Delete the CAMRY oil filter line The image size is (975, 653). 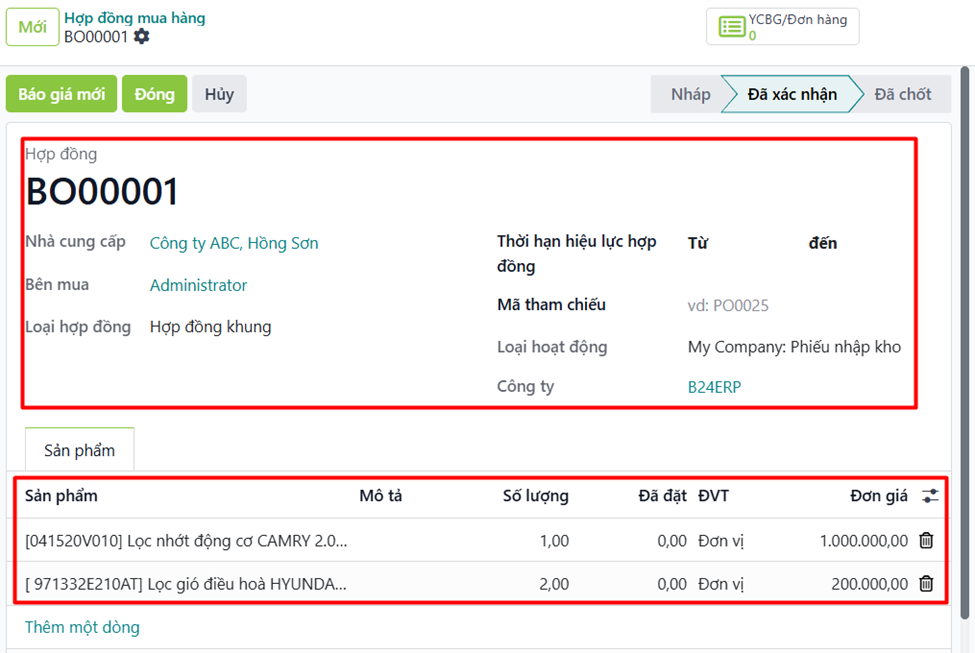pos(926,541)
